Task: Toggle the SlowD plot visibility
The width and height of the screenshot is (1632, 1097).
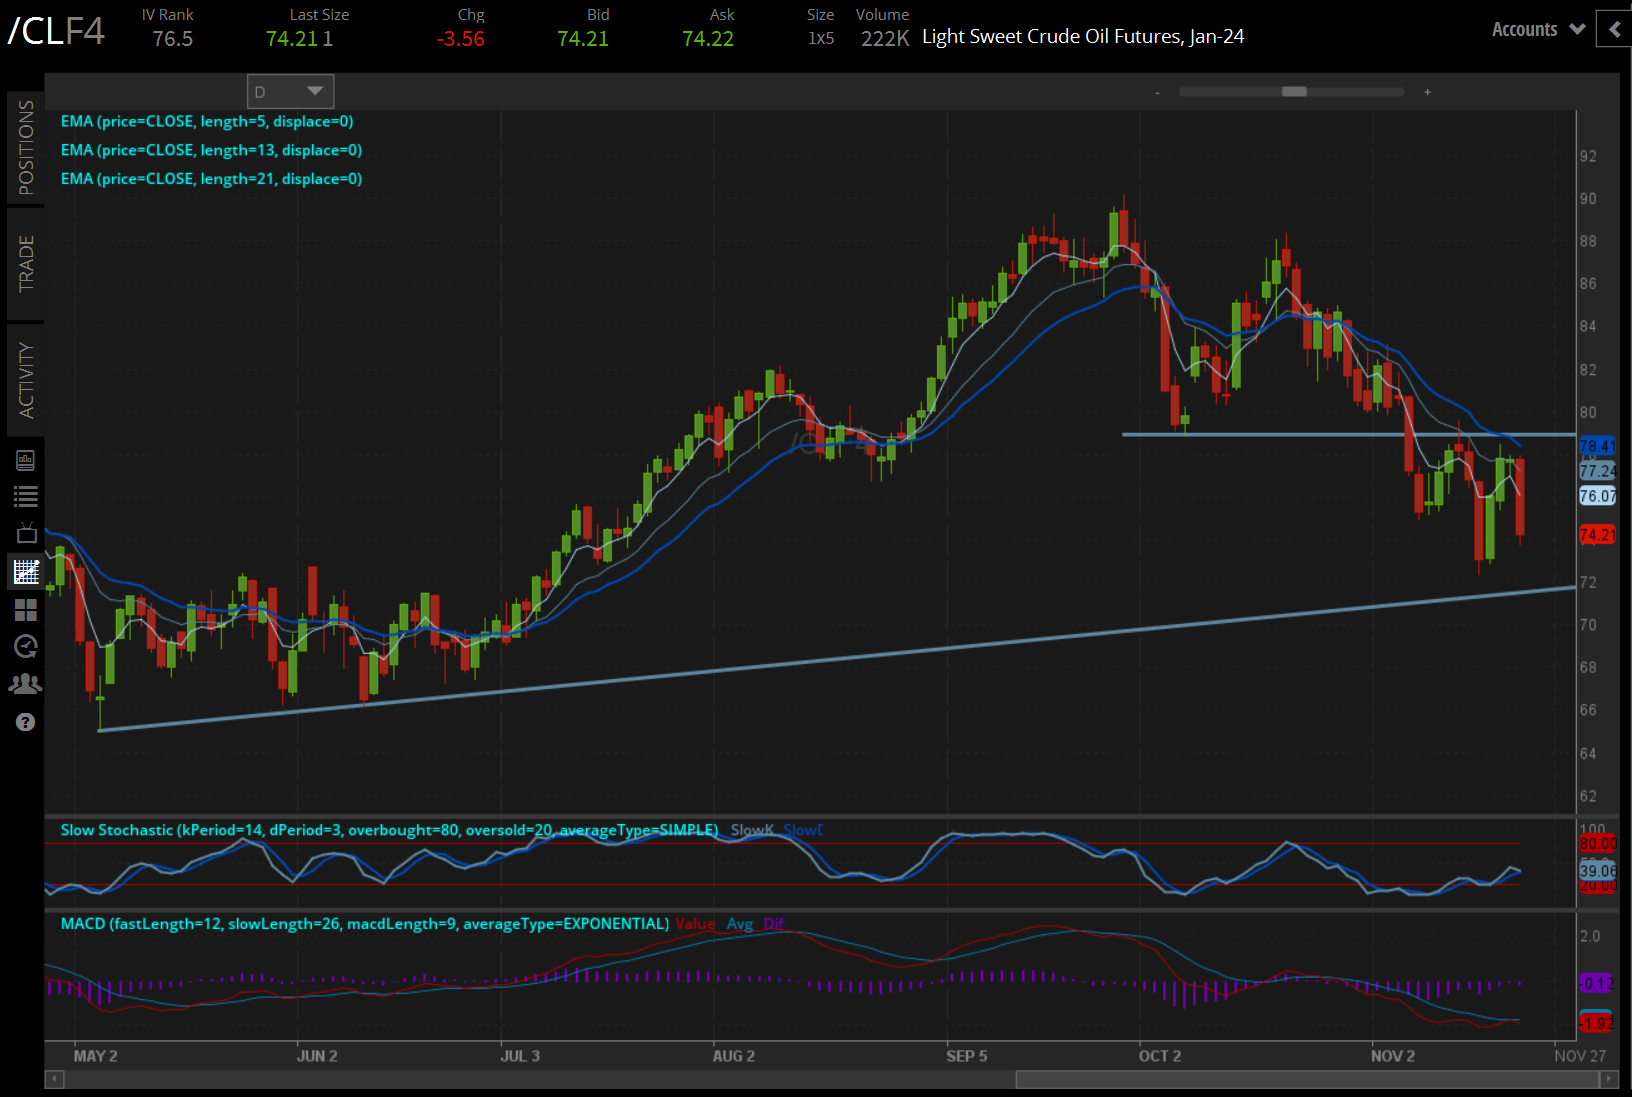Action: click(x=803, y=829)
